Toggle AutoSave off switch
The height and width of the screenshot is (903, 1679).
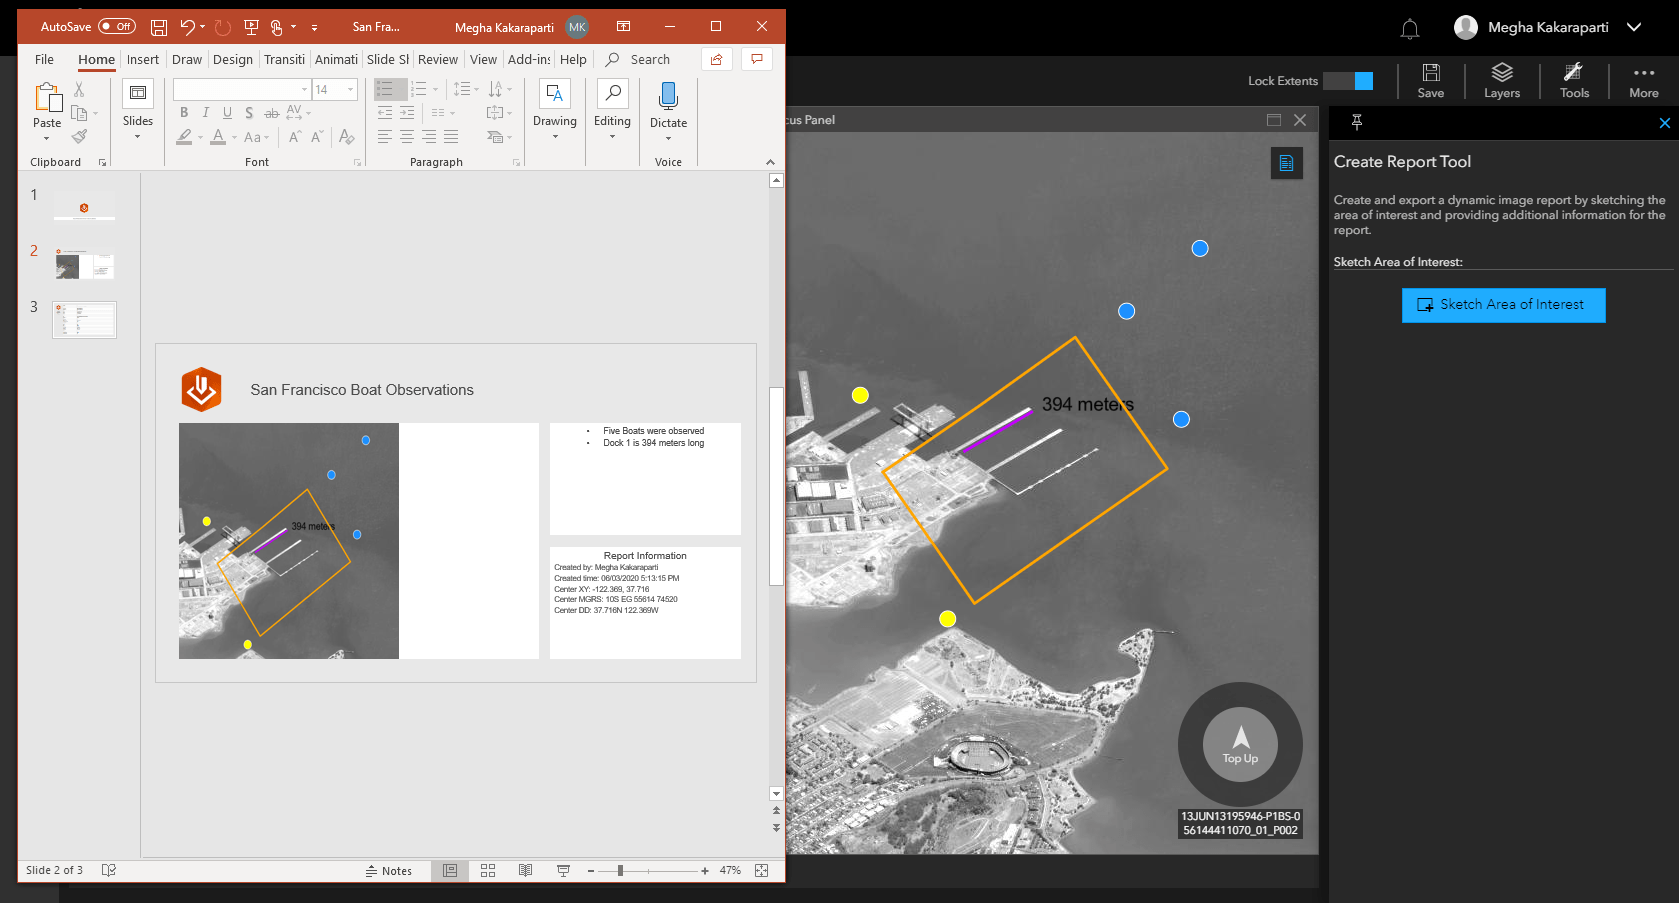click(x=116, y=27)
